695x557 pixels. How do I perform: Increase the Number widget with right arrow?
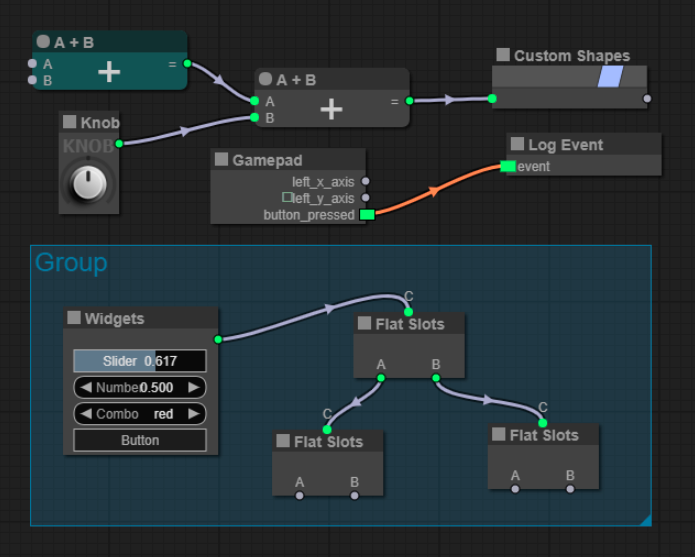point(194,387)
